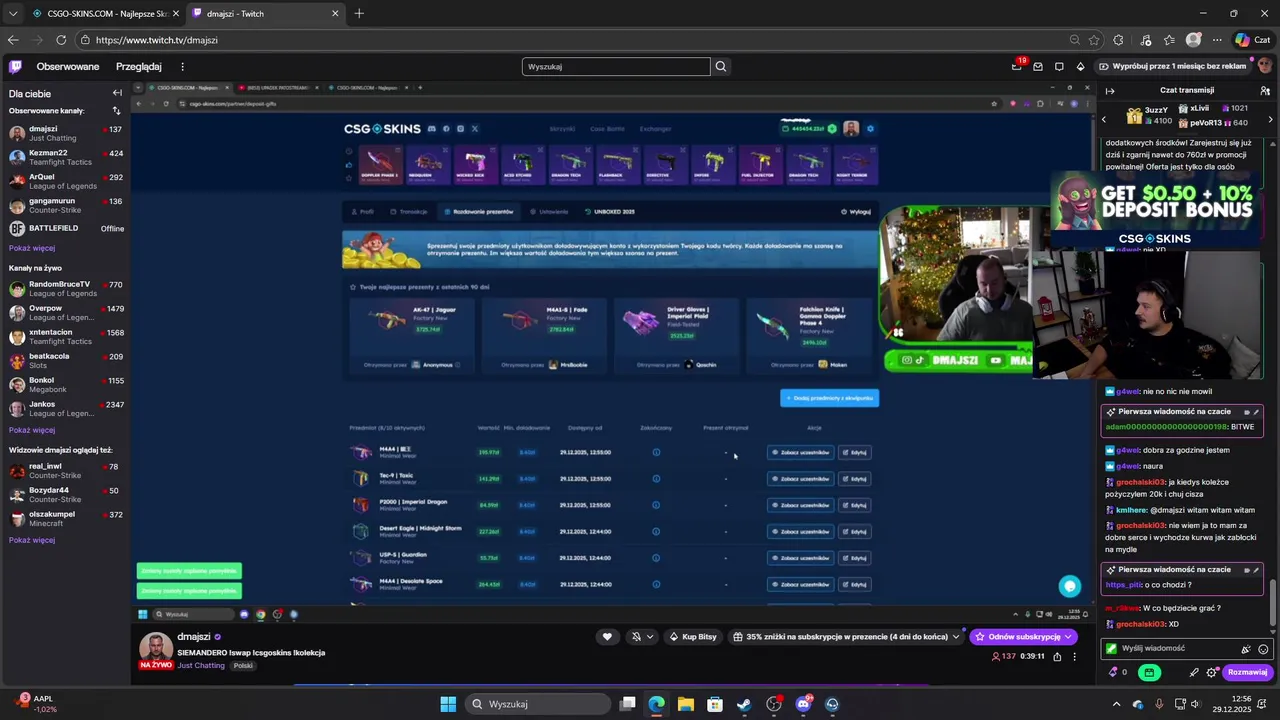
Task: Open stream more options three dots
Action: click(x=1075, y=657)
